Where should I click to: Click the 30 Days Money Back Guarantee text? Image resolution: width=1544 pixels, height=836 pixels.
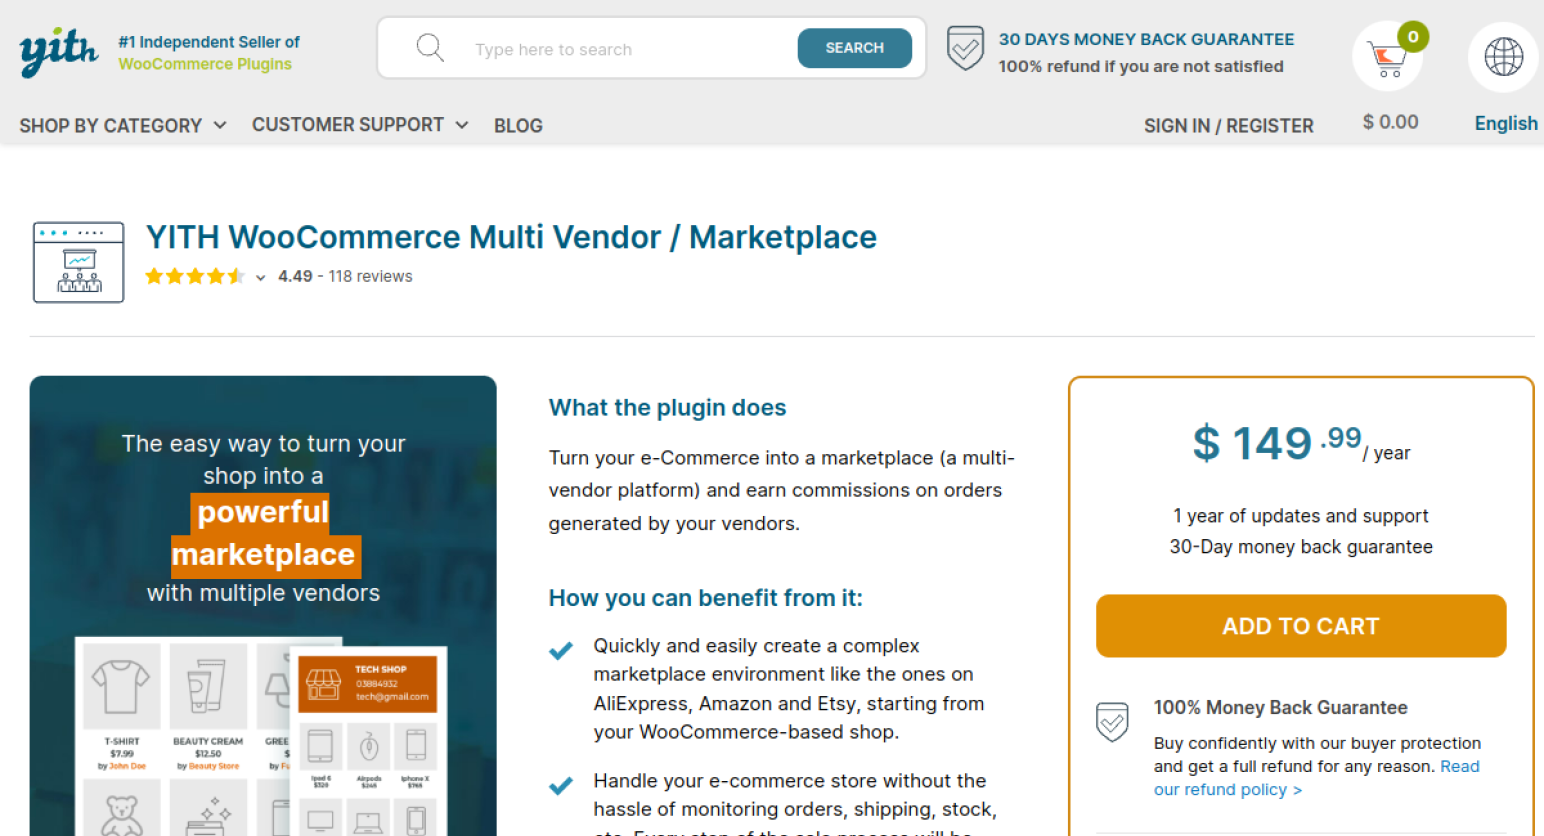(x=1146, y=39)
